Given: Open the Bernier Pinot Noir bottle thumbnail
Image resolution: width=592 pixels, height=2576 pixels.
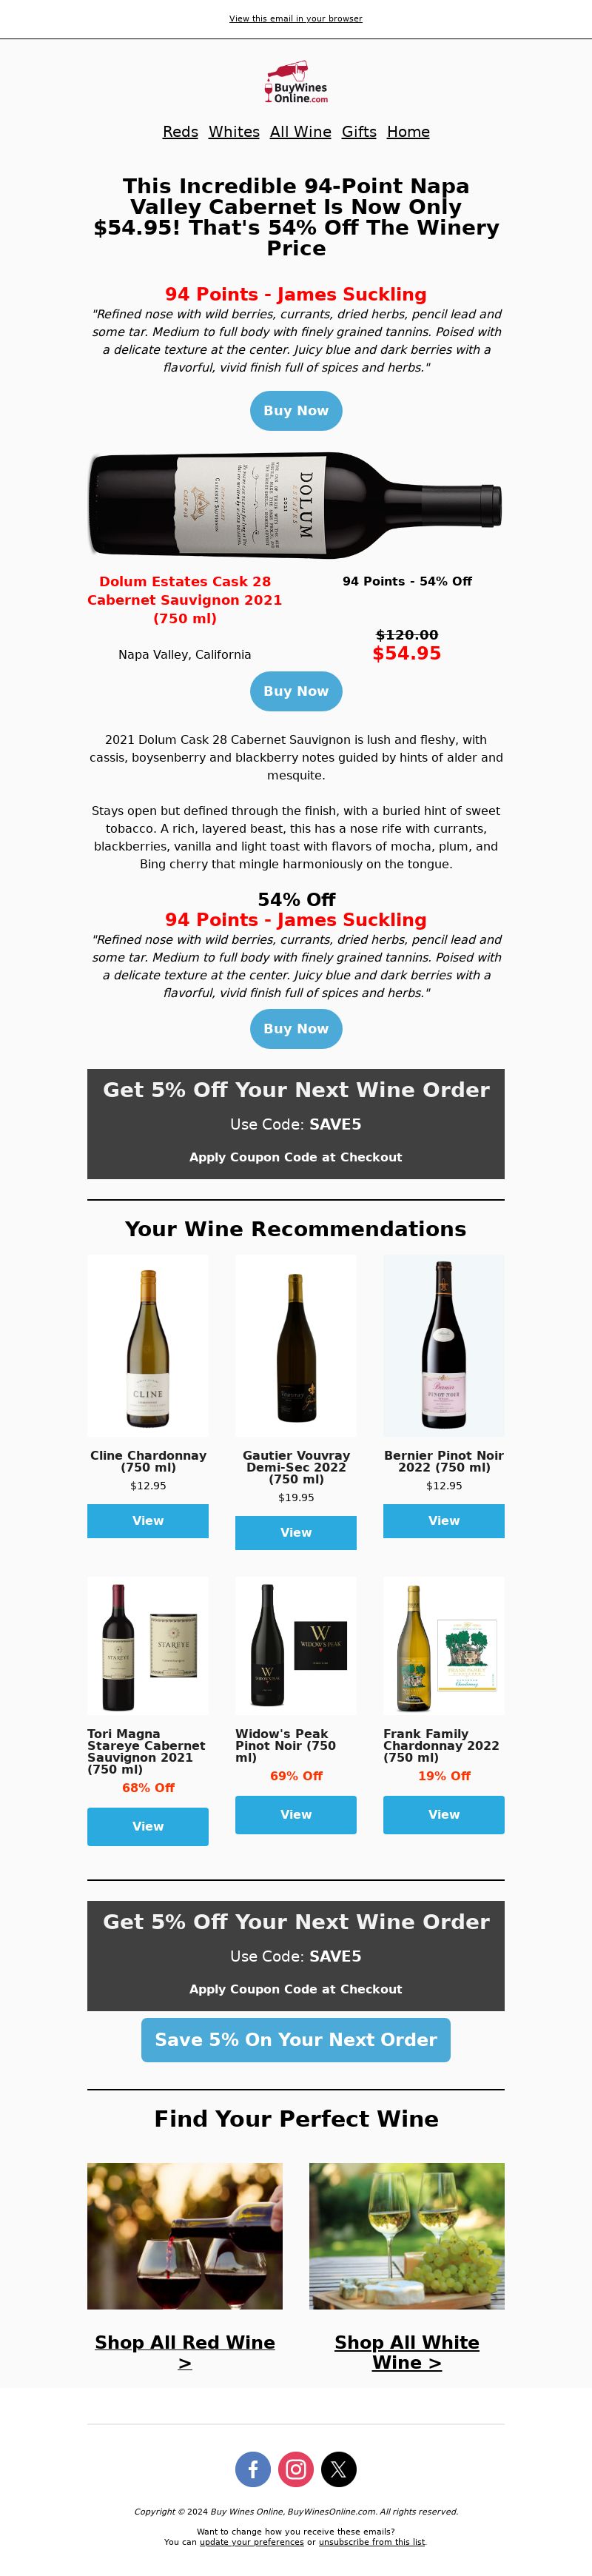Looking at the screenshot, I should (444, 1346).
